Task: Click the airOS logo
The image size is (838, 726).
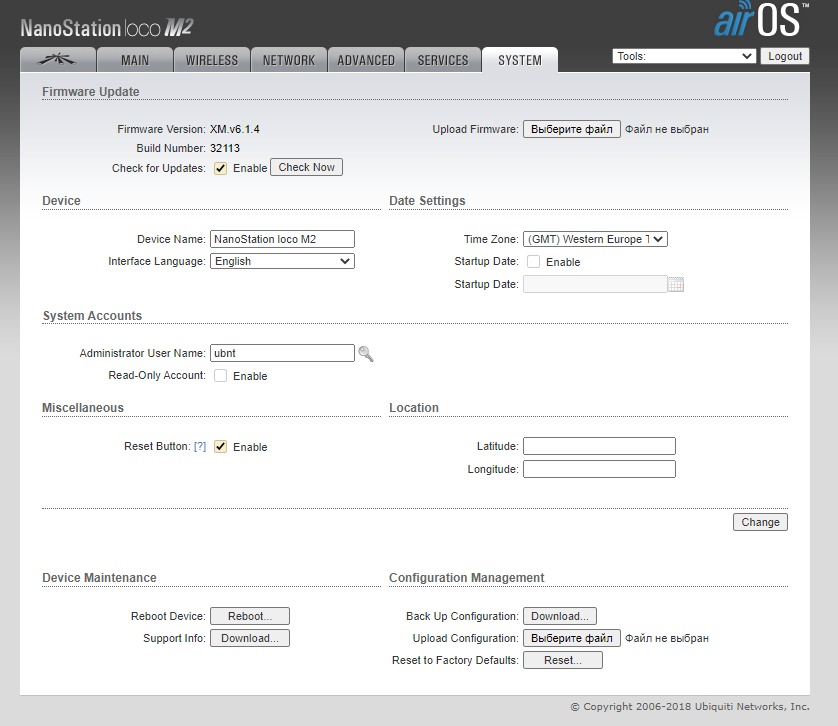Action: click(x=761, y=20)
